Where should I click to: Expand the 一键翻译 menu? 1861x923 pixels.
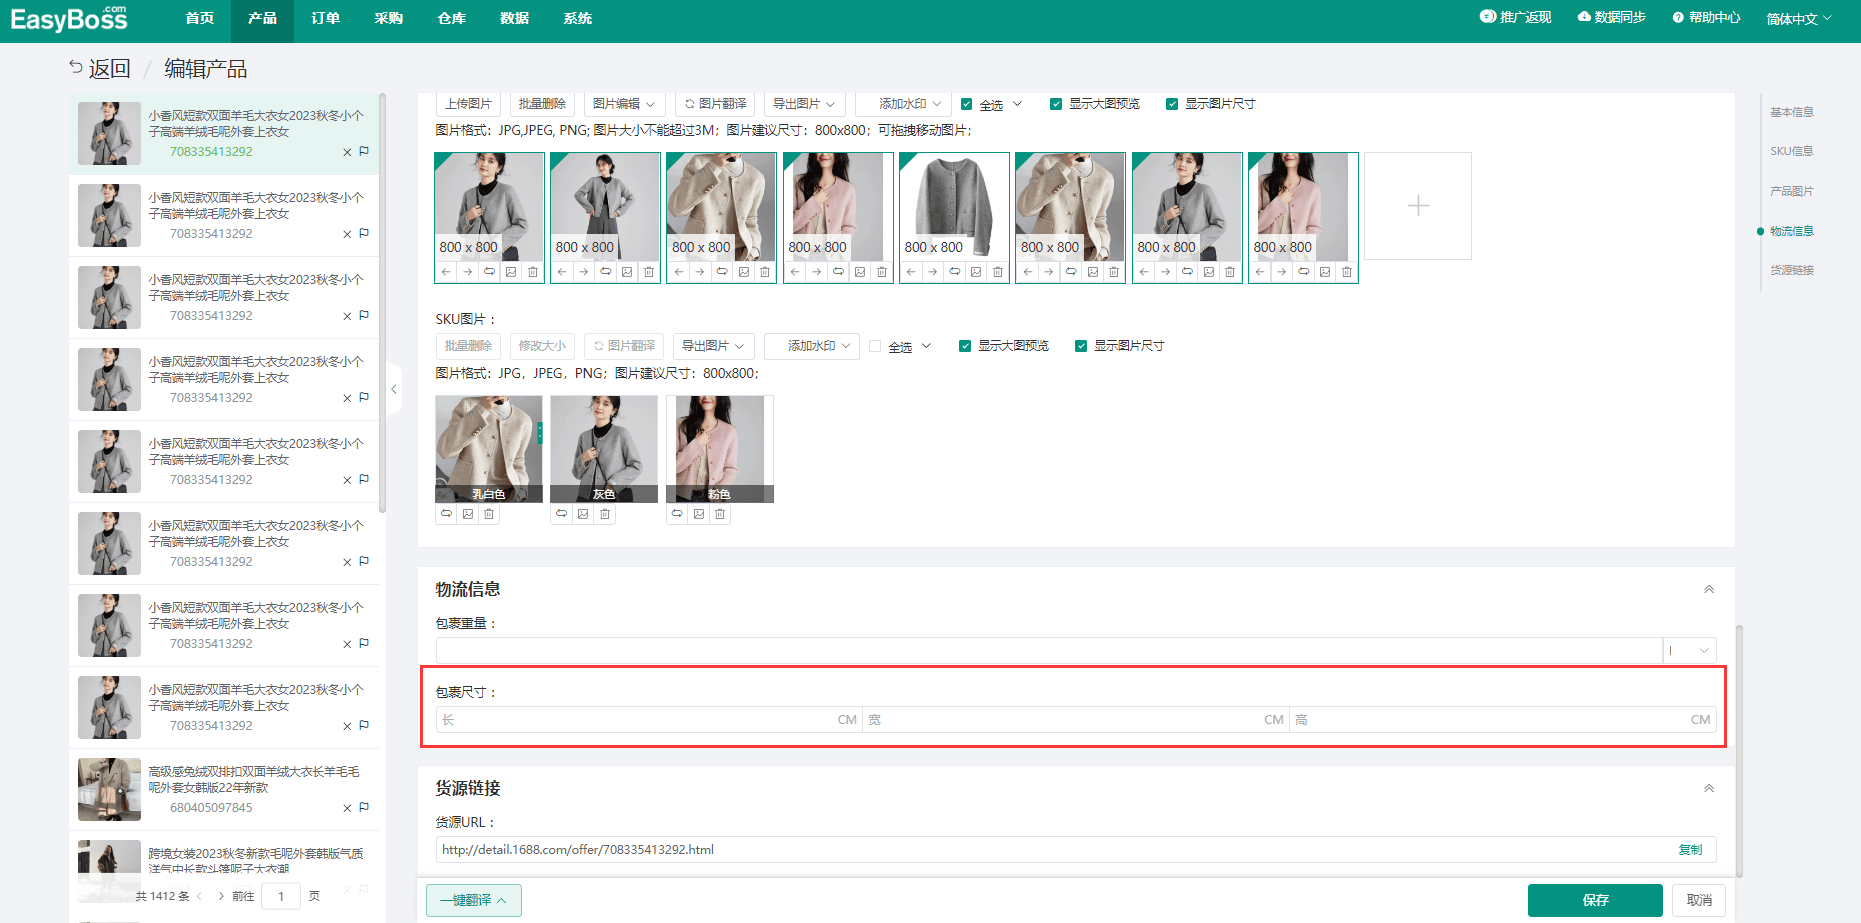(473, 900)
